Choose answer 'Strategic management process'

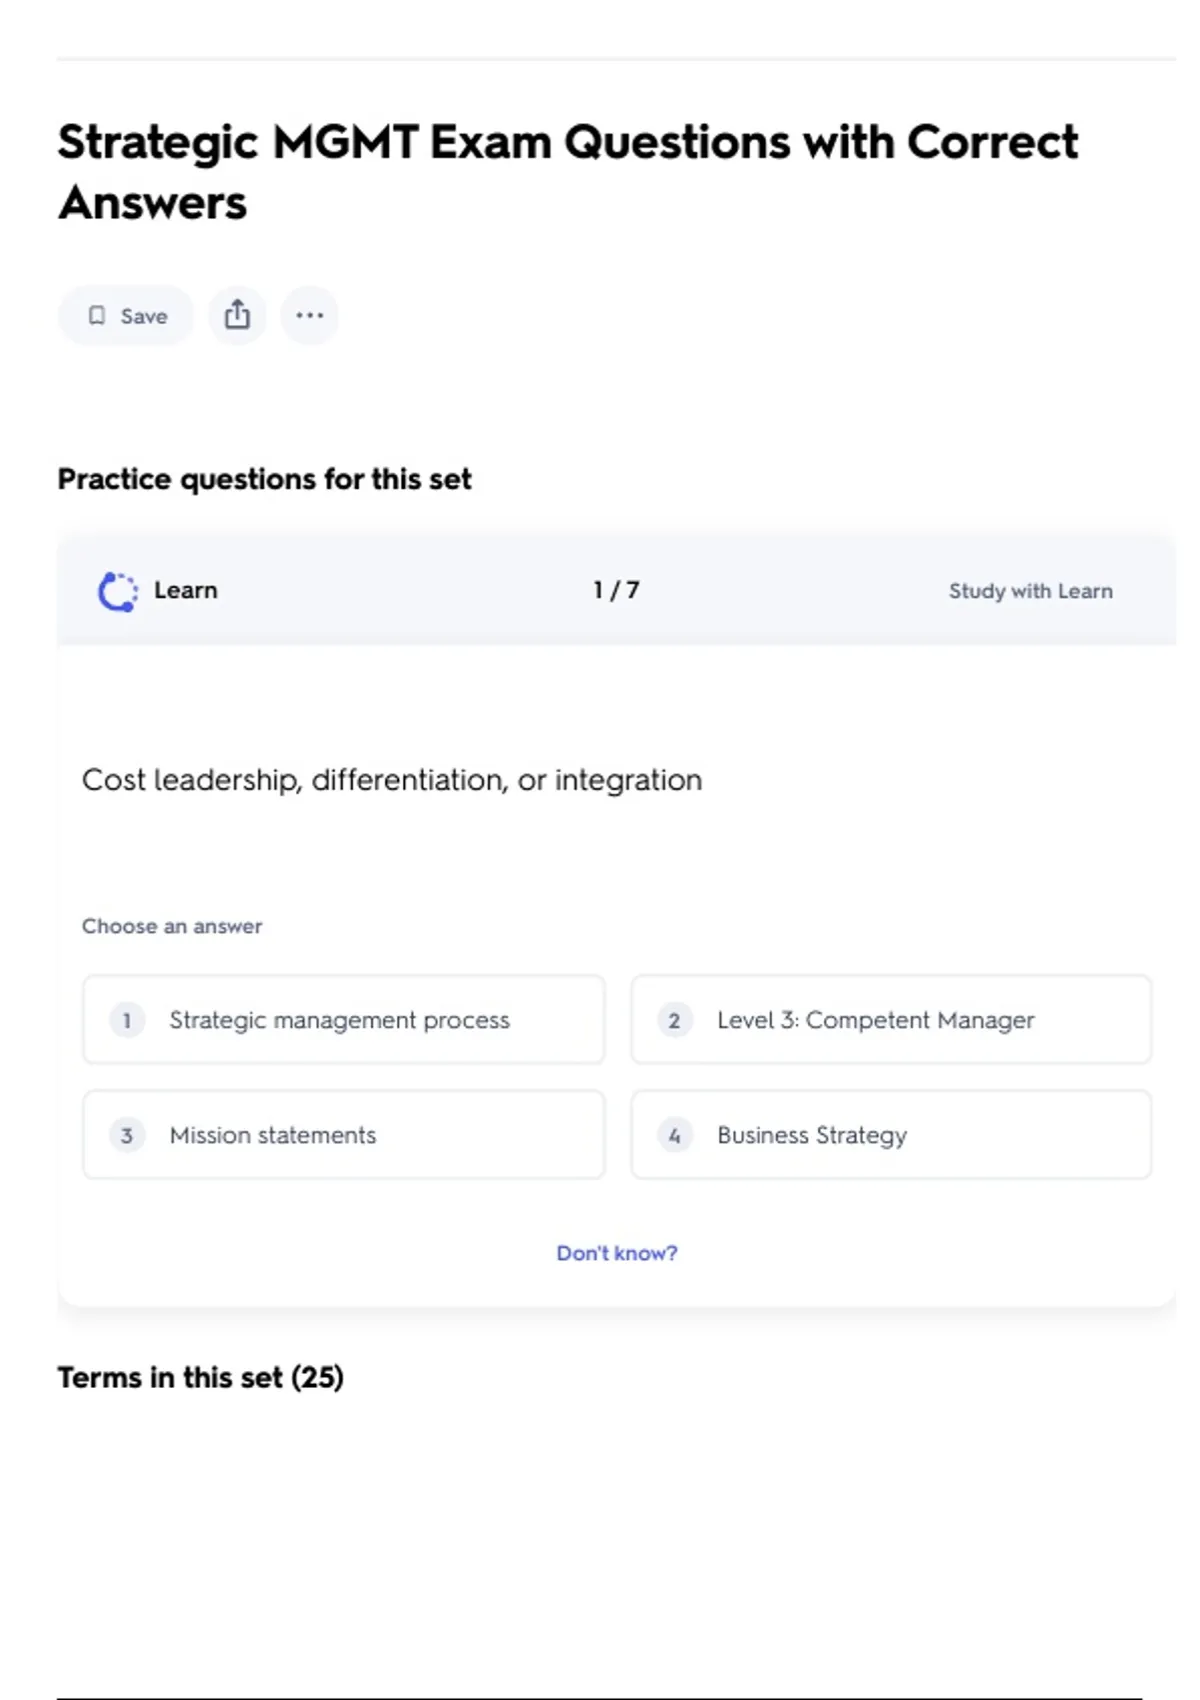(344, 1020)
